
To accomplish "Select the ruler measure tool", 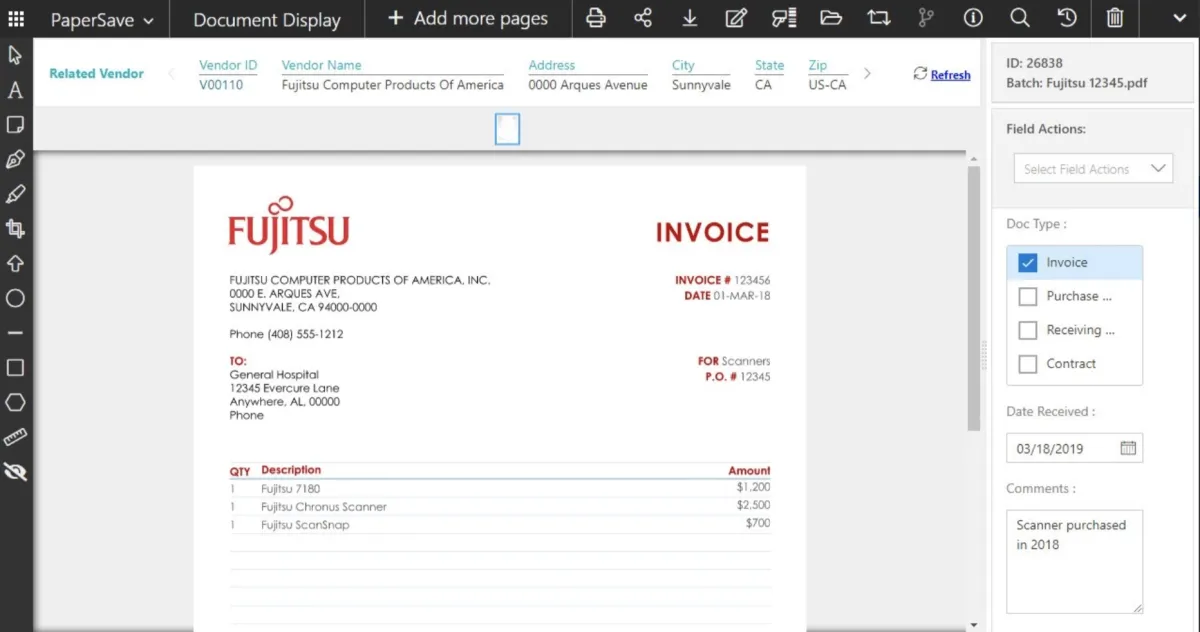I will (x=15, y=437).
